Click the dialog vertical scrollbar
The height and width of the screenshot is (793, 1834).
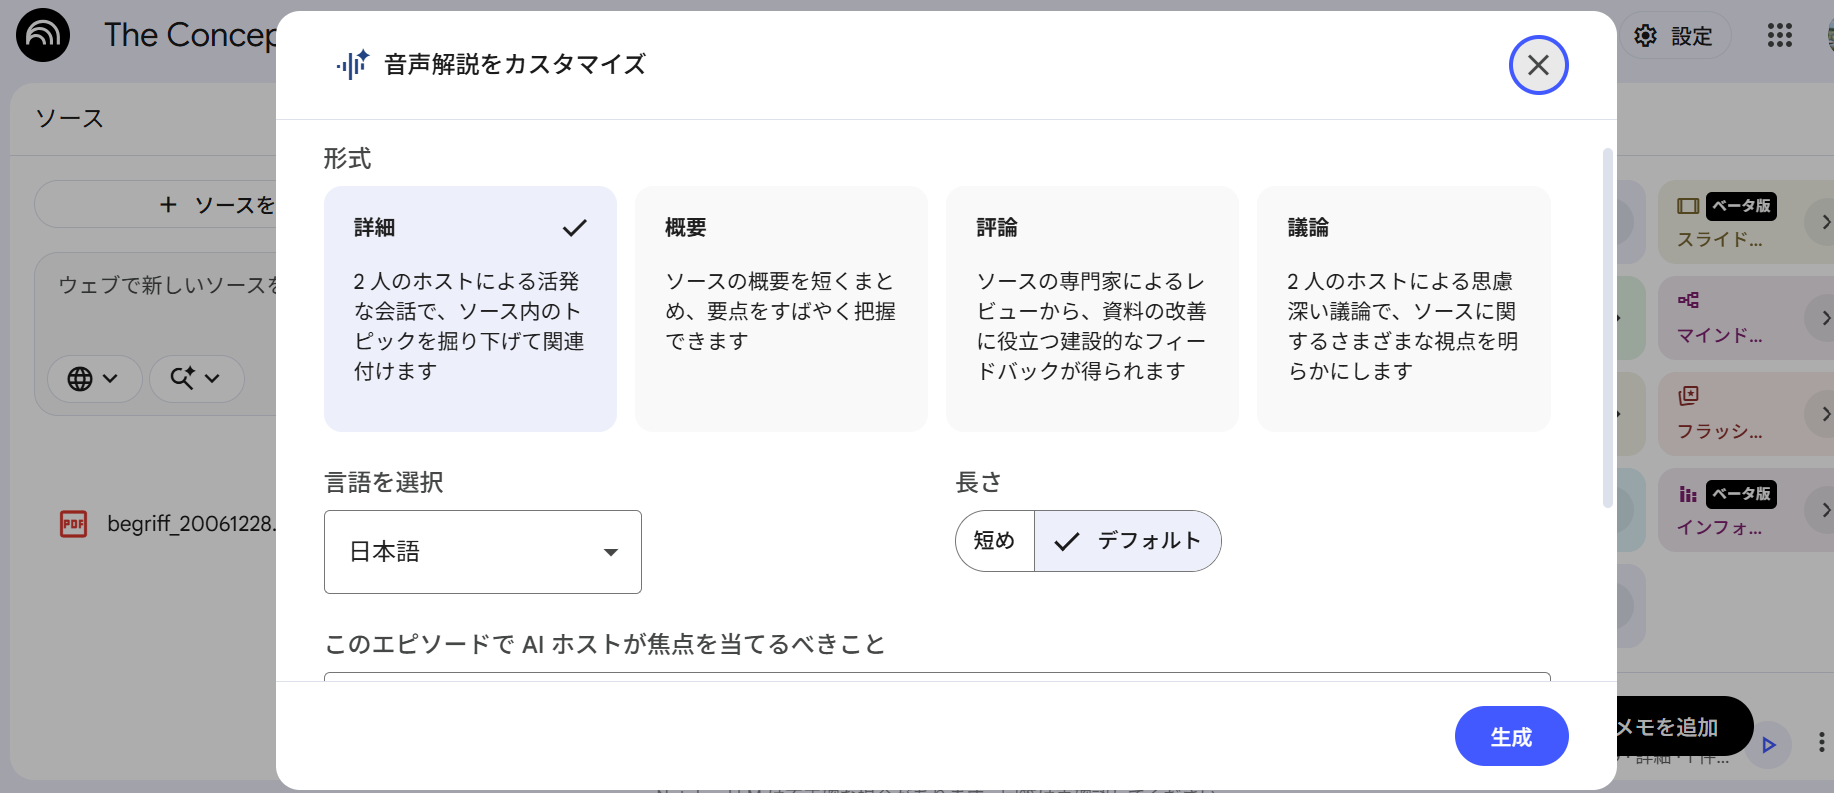(x=1607, y=328)
